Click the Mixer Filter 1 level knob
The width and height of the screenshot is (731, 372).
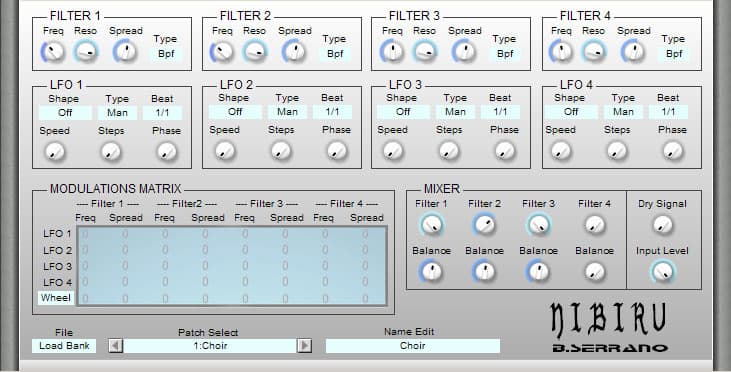click(431, 225)
